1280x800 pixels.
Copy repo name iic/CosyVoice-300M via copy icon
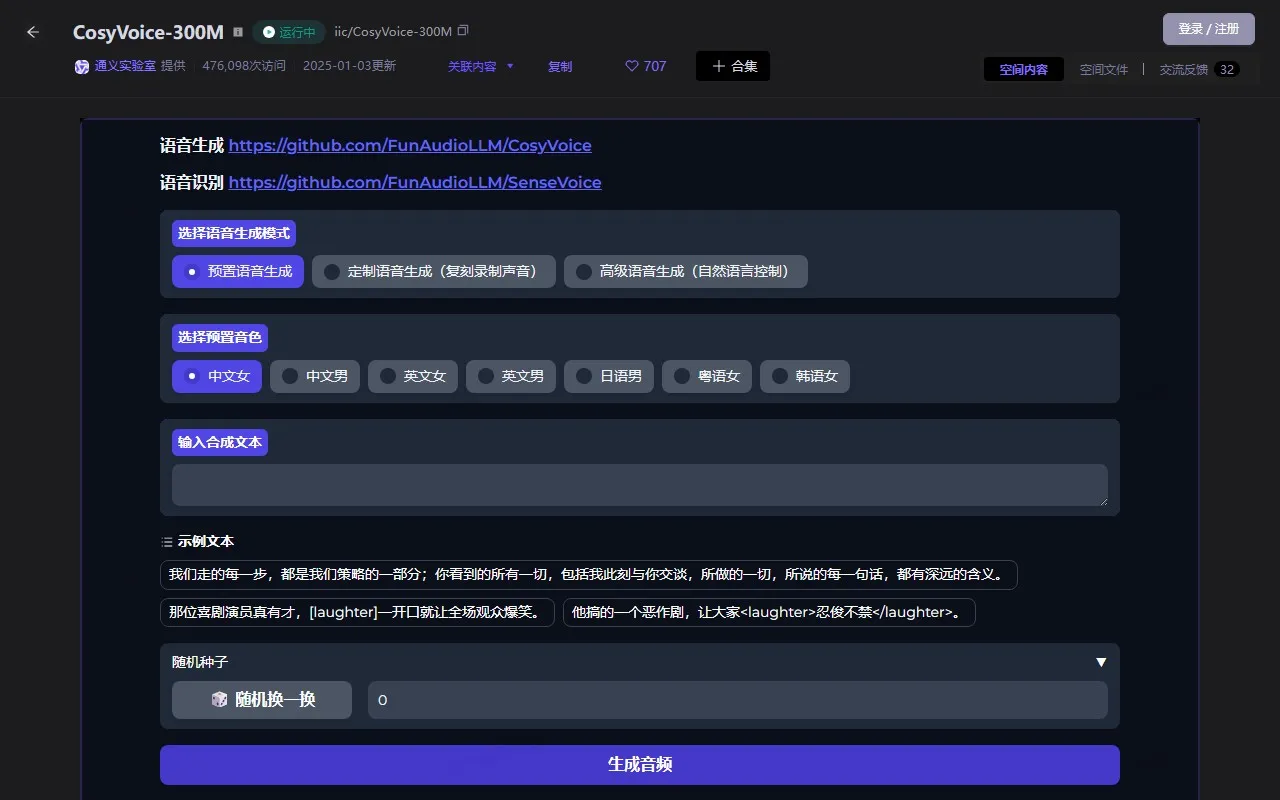click(461, 31)
